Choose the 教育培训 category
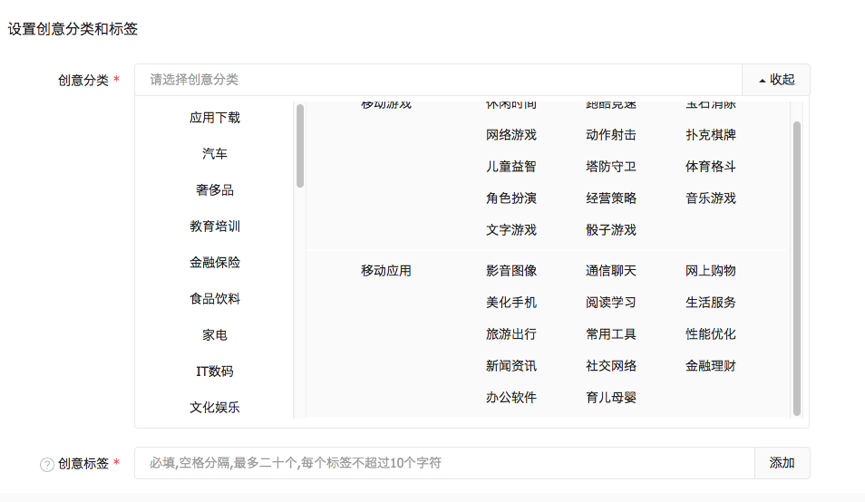The width and height of the screenshot is (865, 502). (x=215, y=227)
